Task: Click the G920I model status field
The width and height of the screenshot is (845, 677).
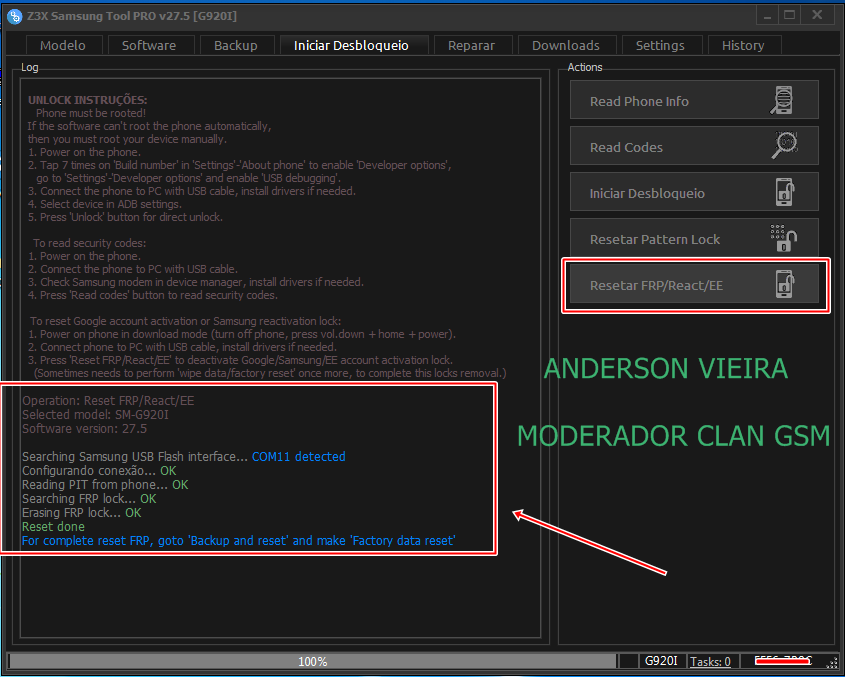Action: [661, 661]
